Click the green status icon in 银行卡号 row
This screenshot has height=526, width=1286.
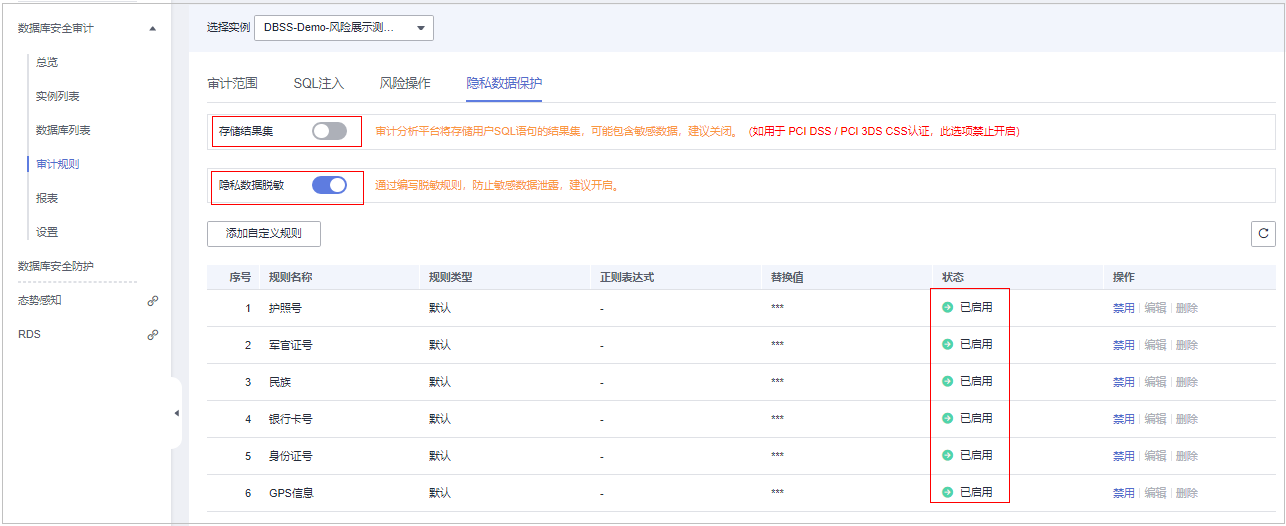(947, 419)
